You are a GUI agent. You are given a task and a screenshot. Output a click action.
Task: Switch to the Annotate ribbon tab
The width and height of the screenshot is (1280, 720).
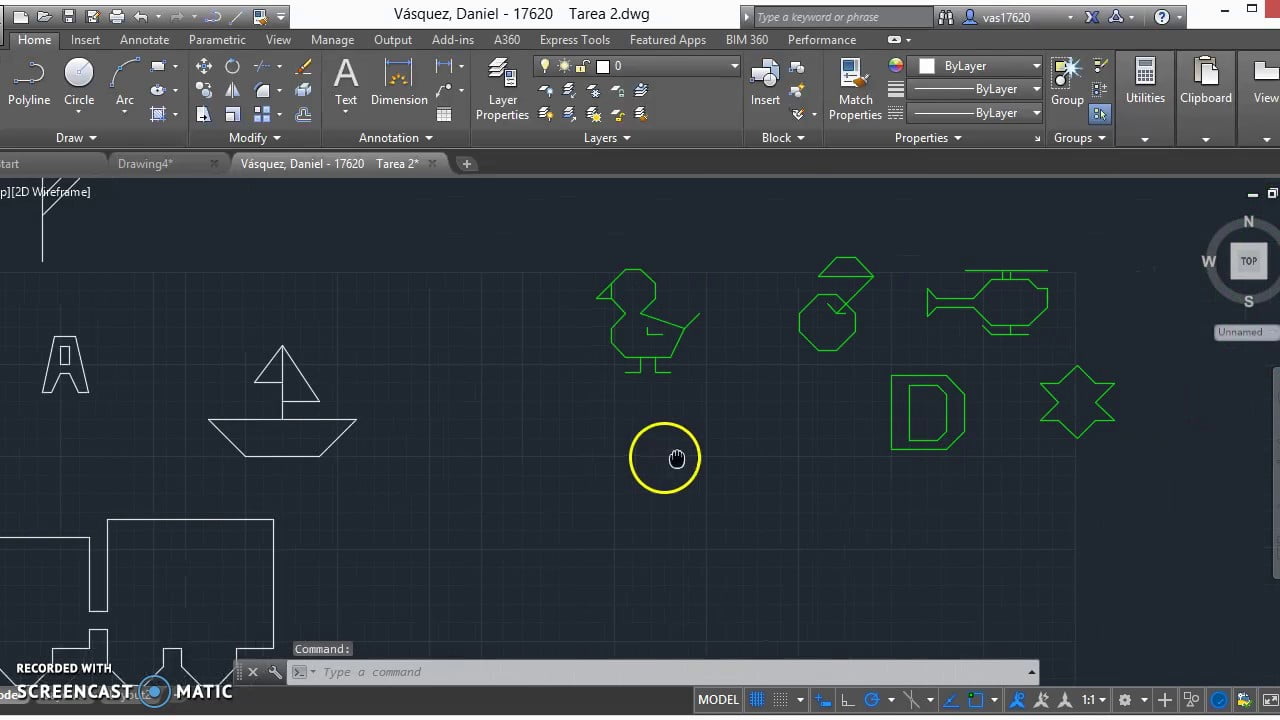pyautogui.click(x=144, y=40)
